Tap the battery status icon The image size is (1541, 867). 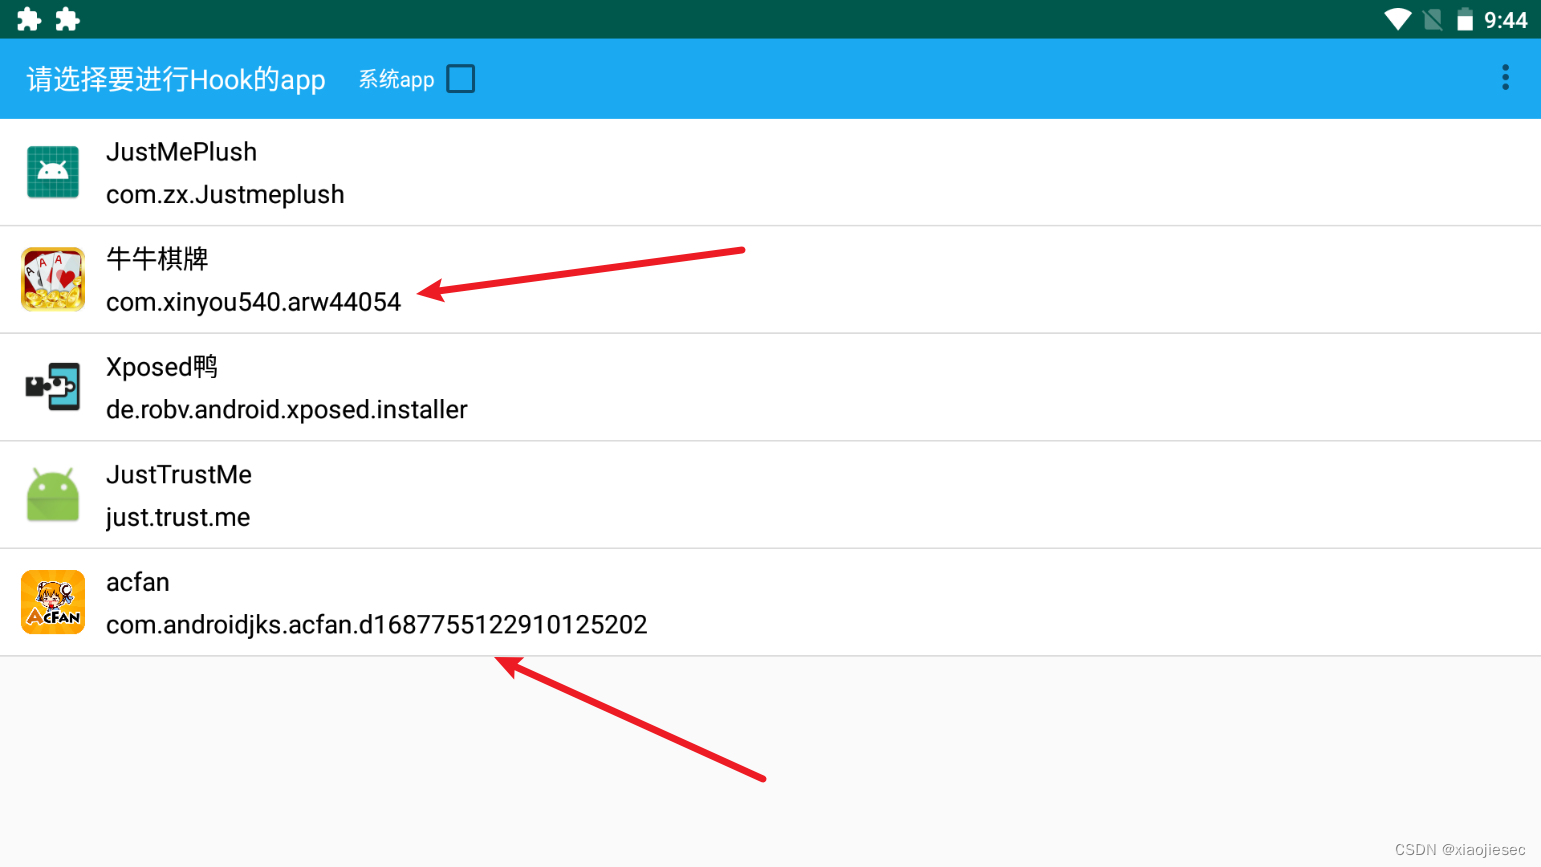(x=1465, y=19)
